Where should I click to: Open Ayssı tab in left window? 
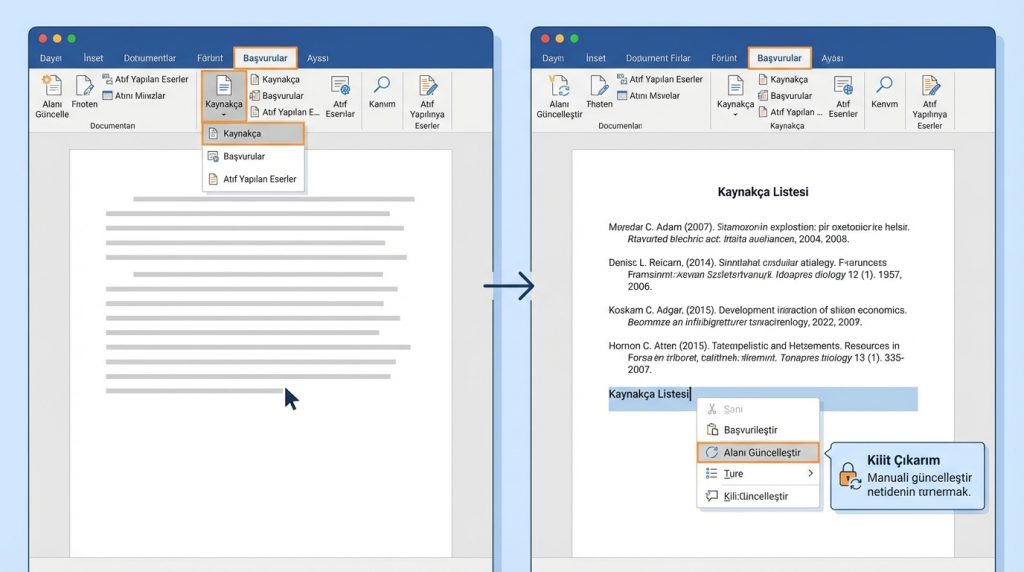click(x=317, y=58)
